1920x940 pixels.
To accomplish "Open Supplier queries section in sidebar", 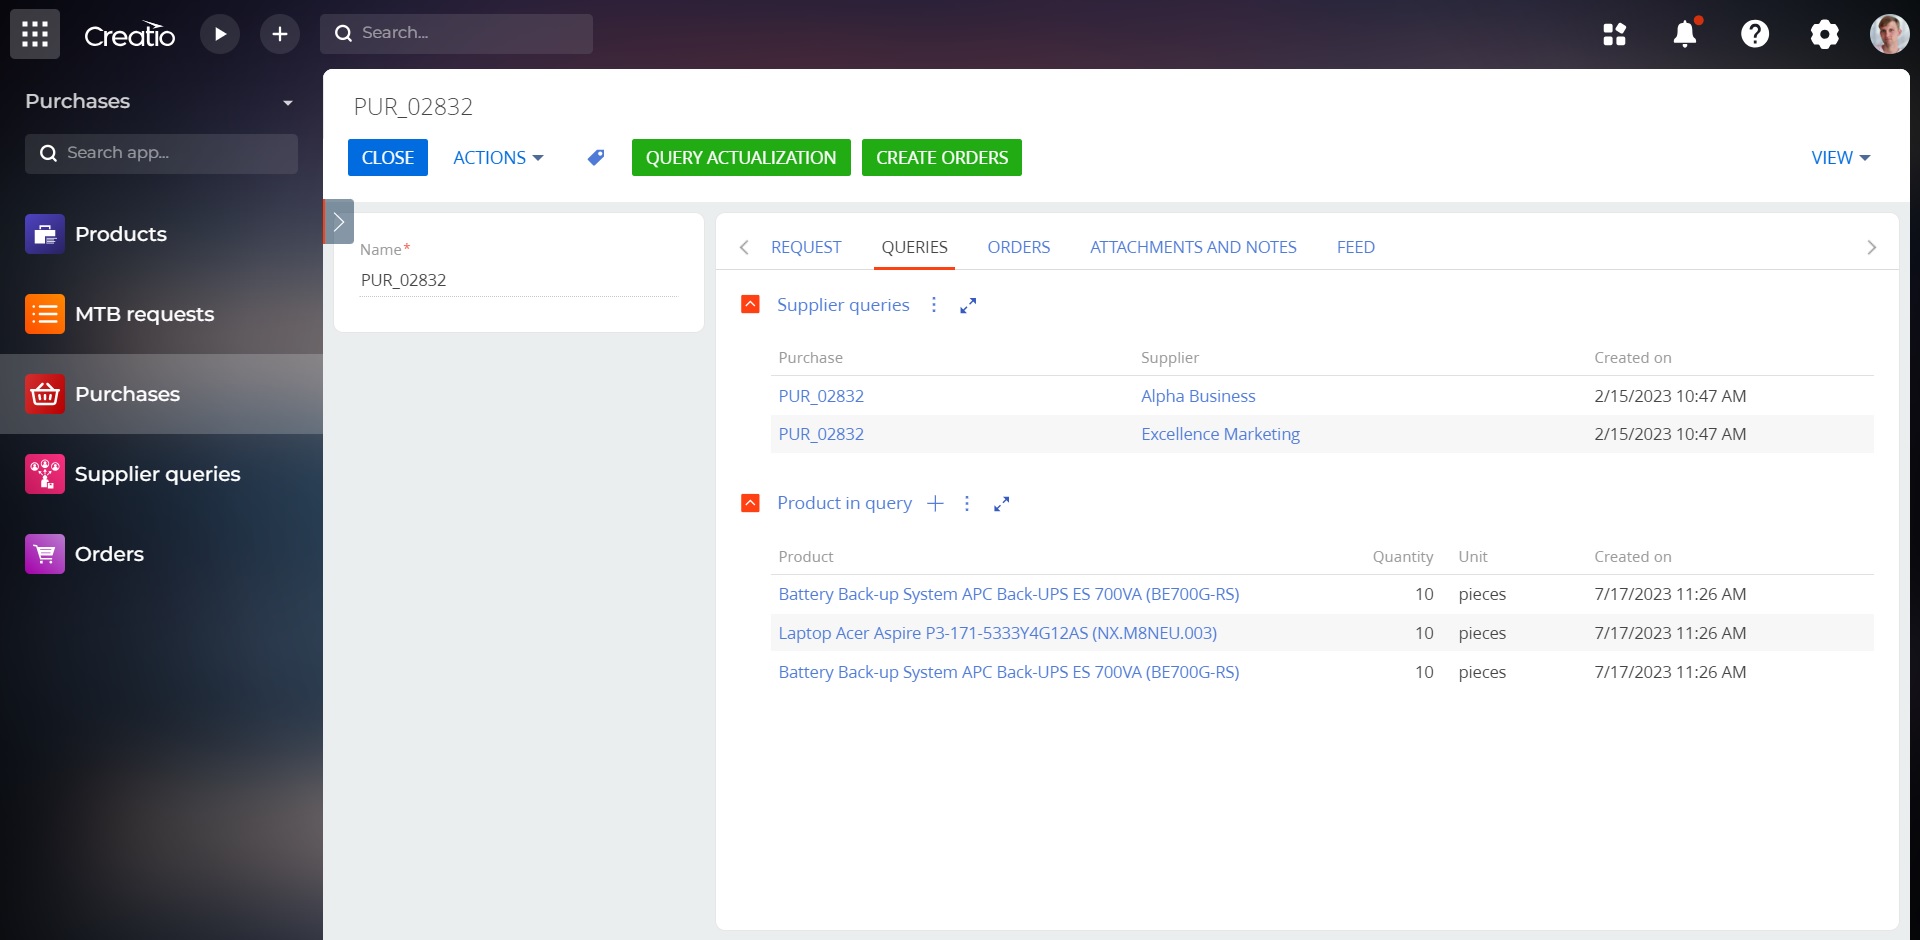I will click(156, 474).
